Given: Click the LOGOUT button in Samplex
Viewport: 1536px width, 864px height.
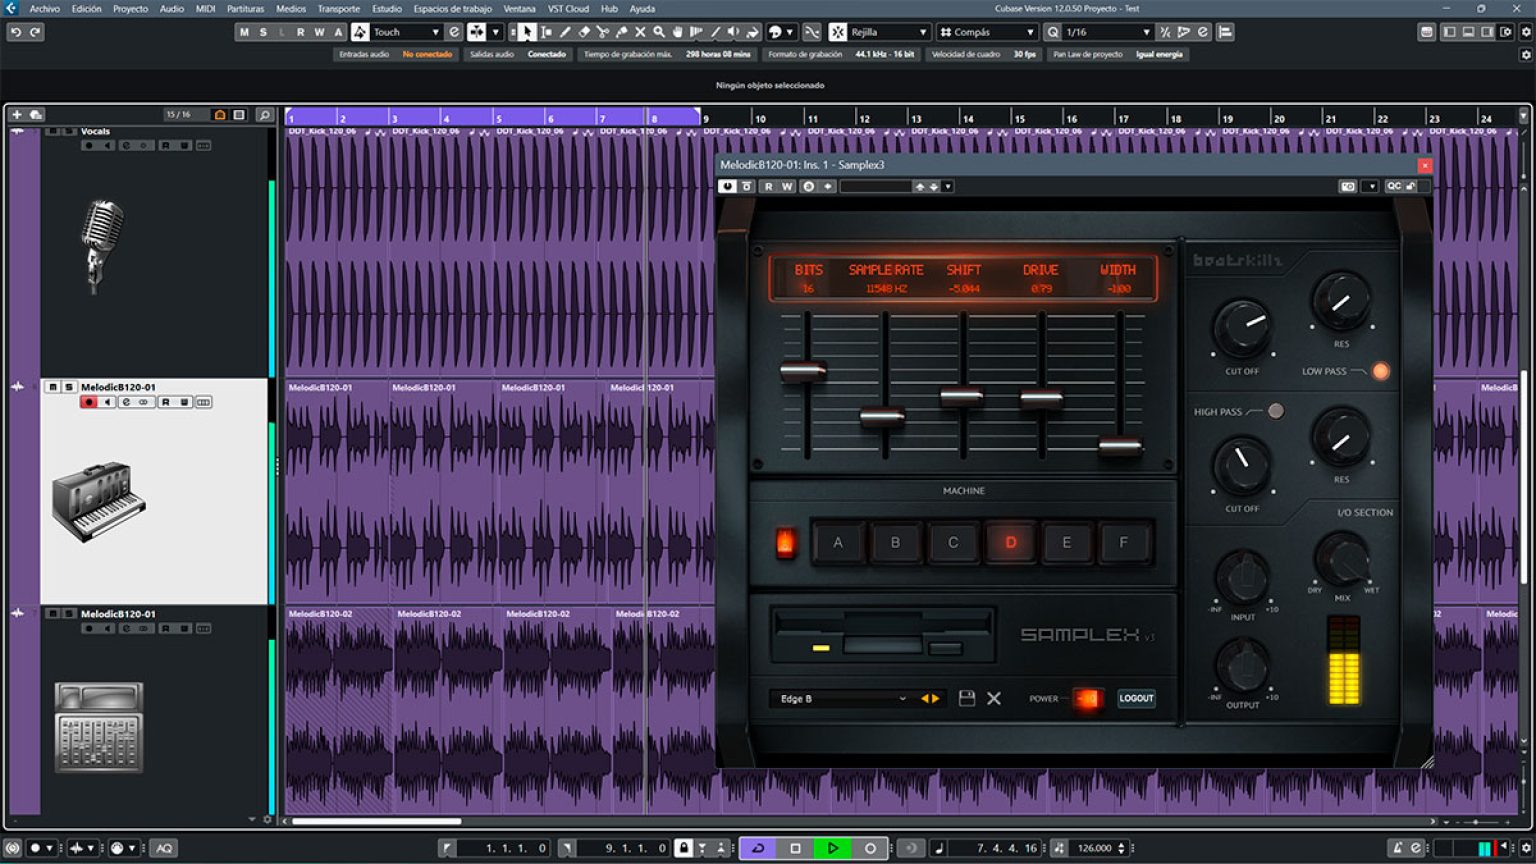Looking at the screenshot, I should (1136, 698).
